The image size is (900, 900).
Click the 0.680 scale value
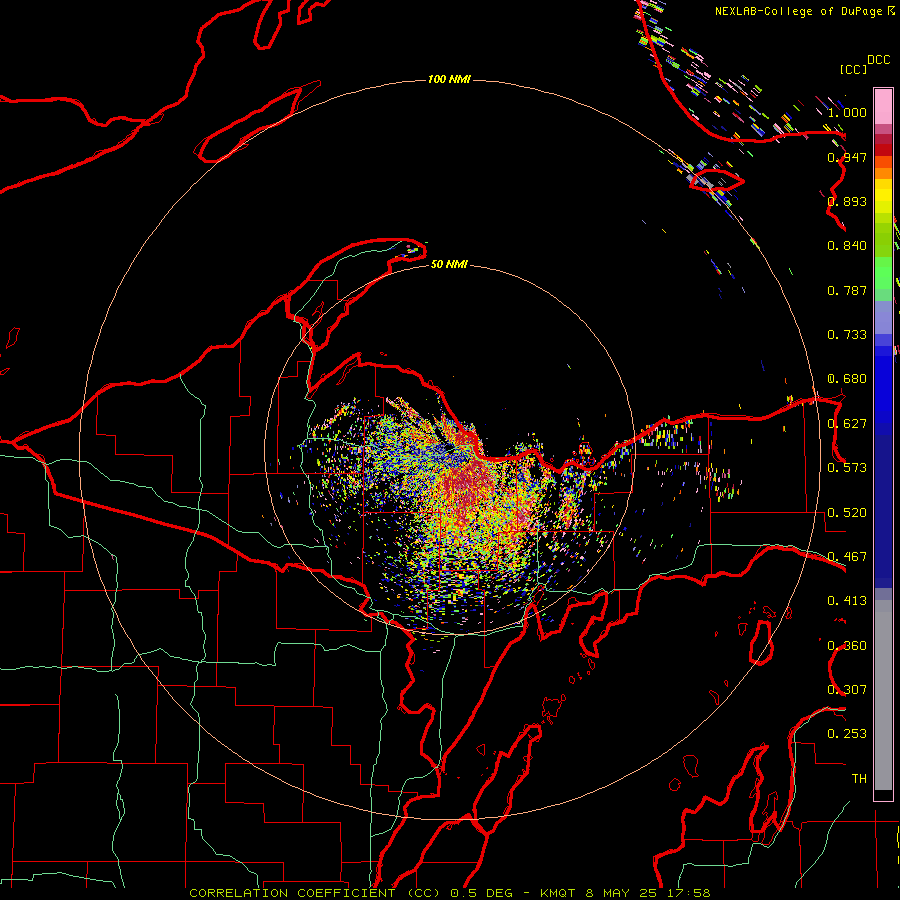tap(847, 379)
